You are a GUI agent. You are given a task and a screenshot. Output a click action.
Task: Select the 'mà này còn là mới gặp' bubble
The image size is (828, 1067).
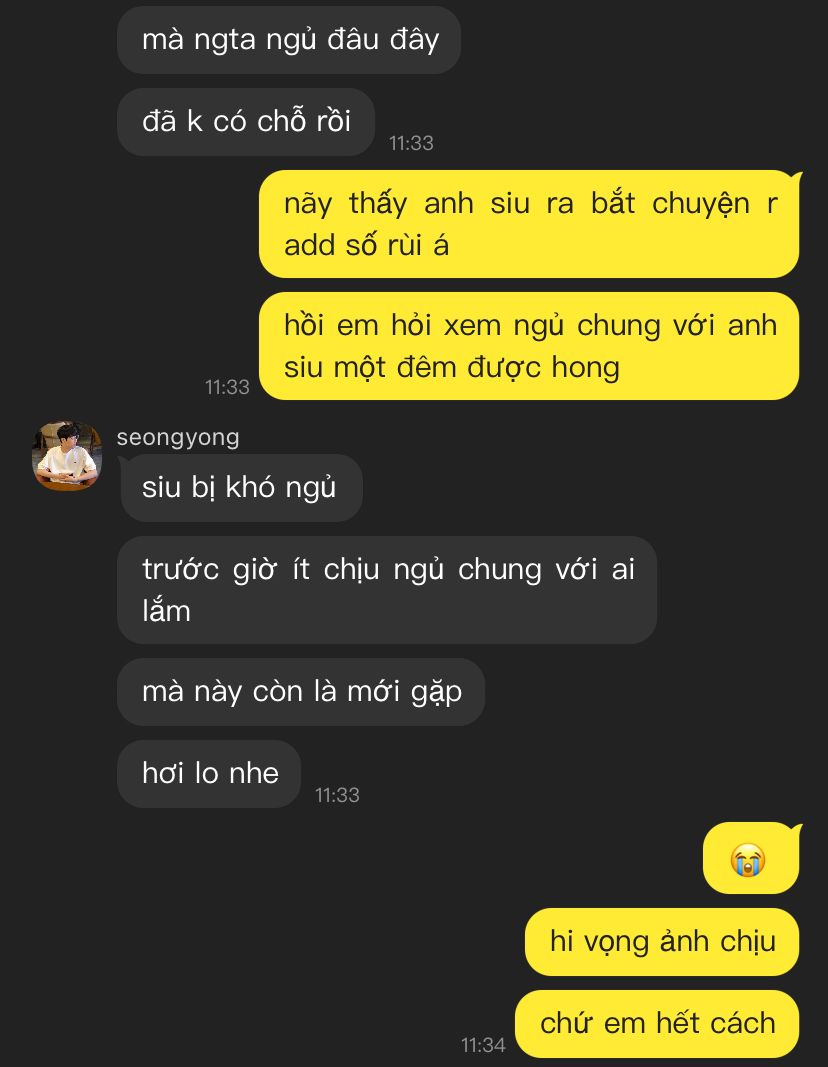pos(301,692)
